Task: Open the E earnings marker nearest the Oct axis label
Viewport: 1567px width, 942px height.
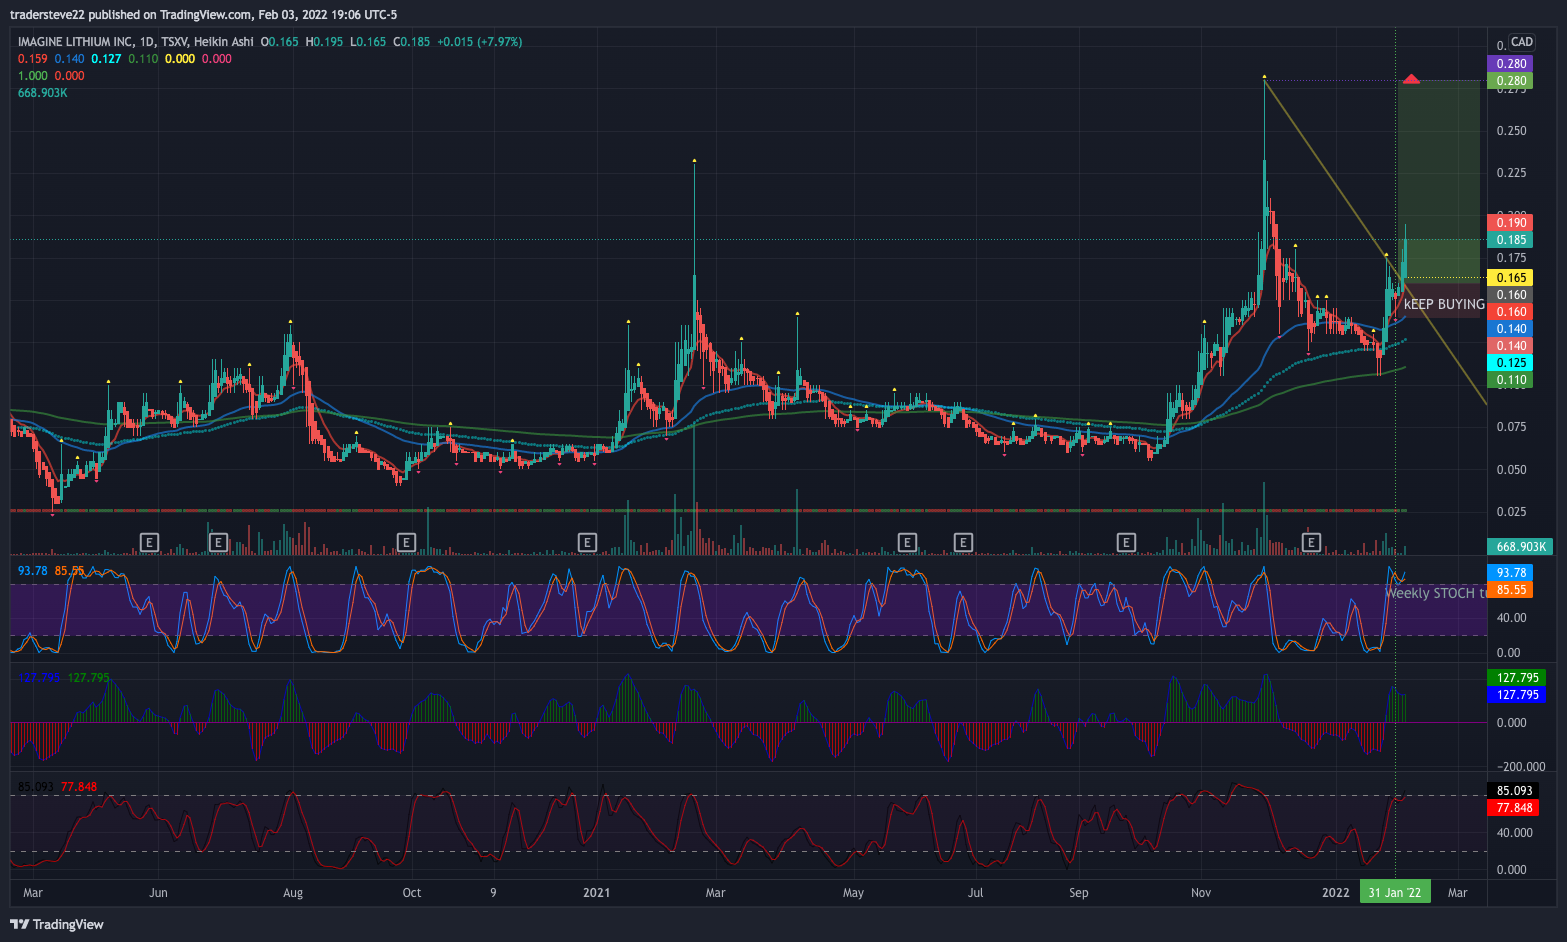Action: coord(406,542)
